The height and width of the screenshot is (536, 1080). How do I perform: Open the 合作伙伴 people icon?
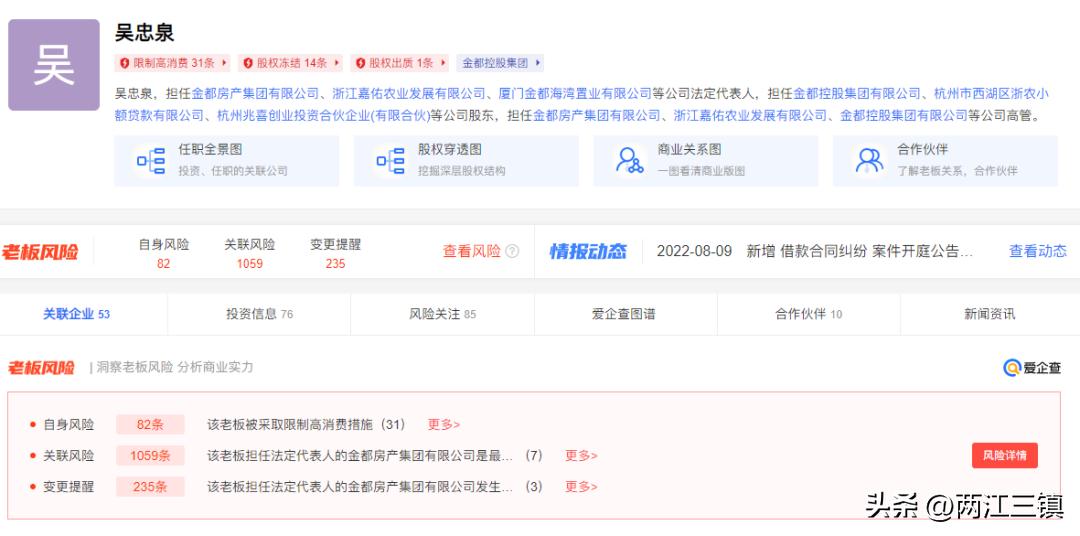pyautogui.click(x=869, y=161)
